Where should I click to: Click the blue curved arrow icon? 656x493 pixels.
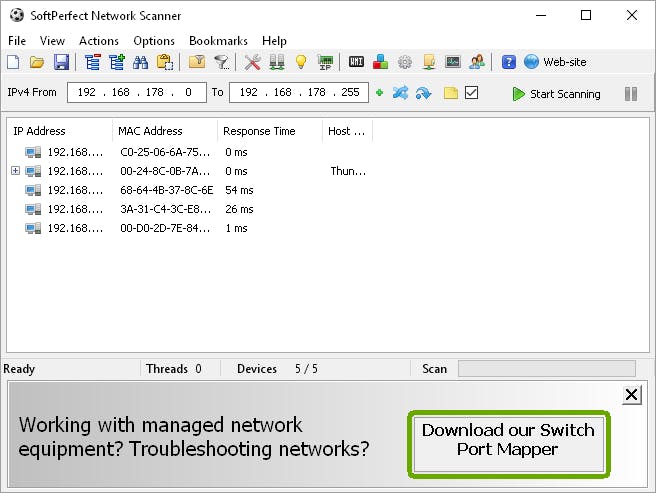point(423,93)
